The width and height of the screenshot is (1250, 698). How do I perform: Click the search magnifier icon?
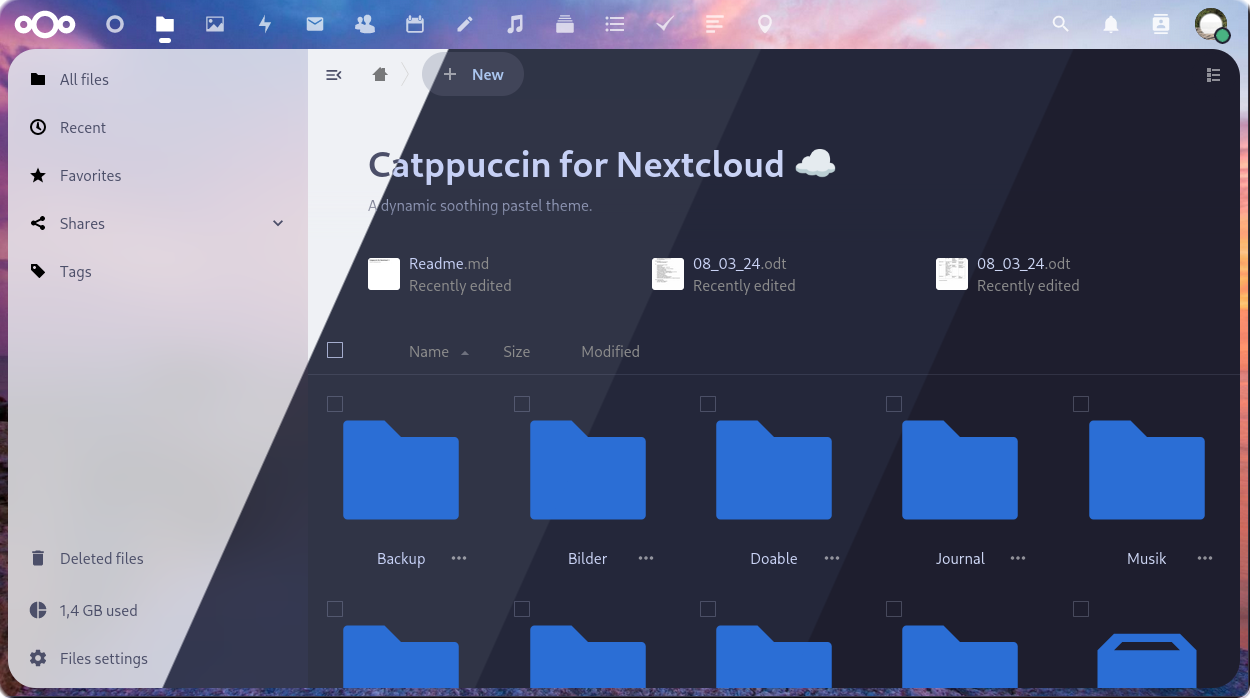click(1061, 24)
